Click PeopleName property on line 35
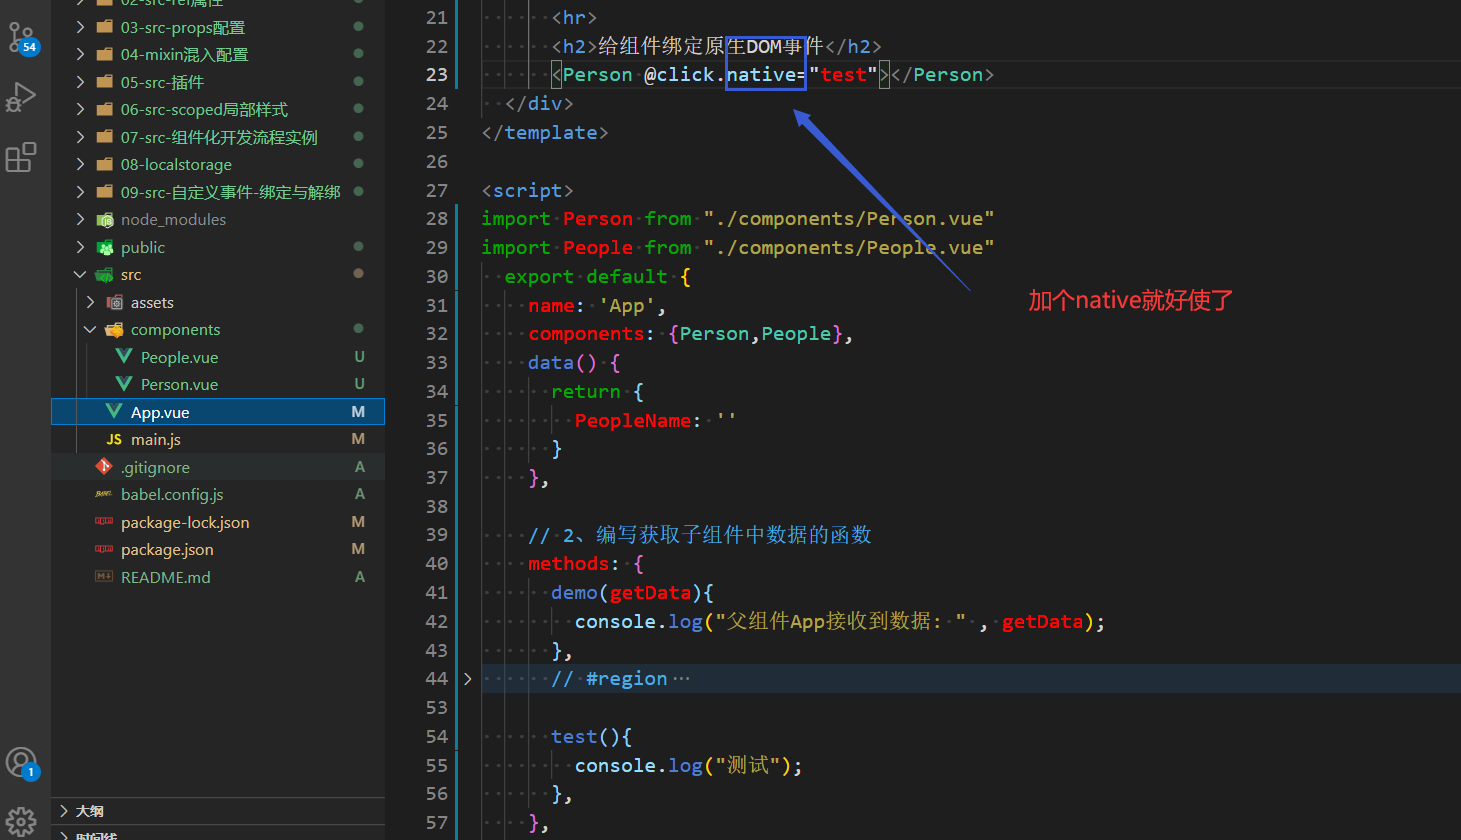Image resolution: width=1461 pixels, height=840 pixels. (632, 420)
